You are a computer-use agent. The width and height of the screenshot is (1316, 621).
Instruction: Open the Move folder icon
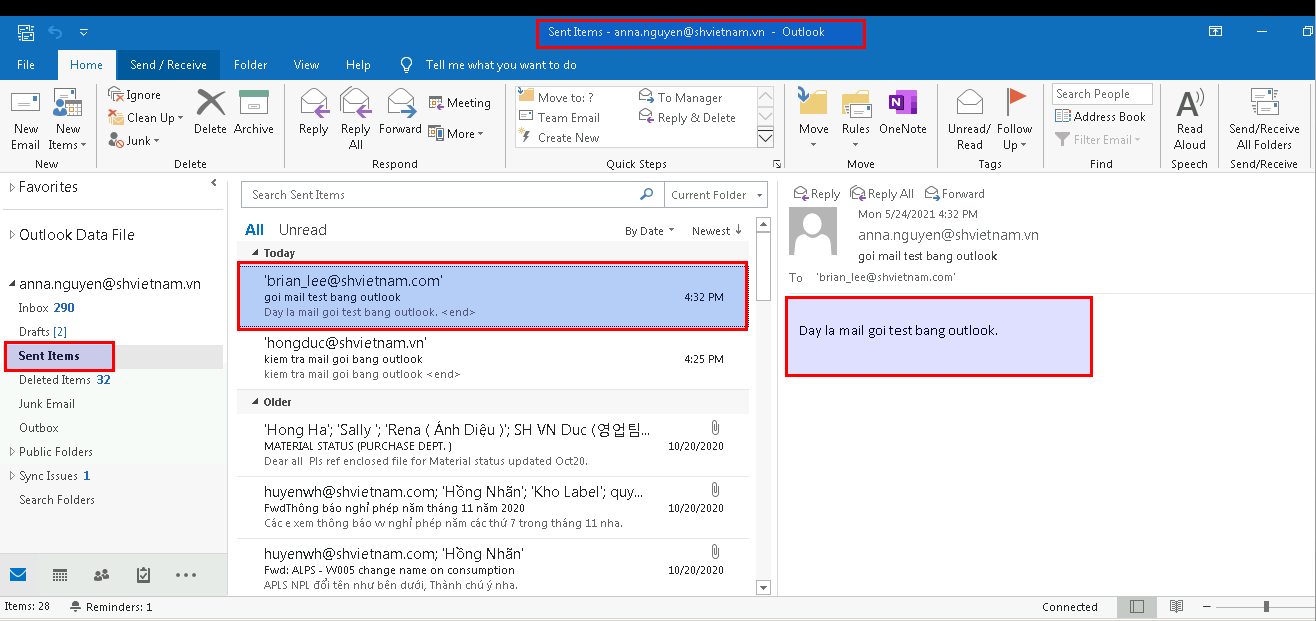click(x=813, y=103)
